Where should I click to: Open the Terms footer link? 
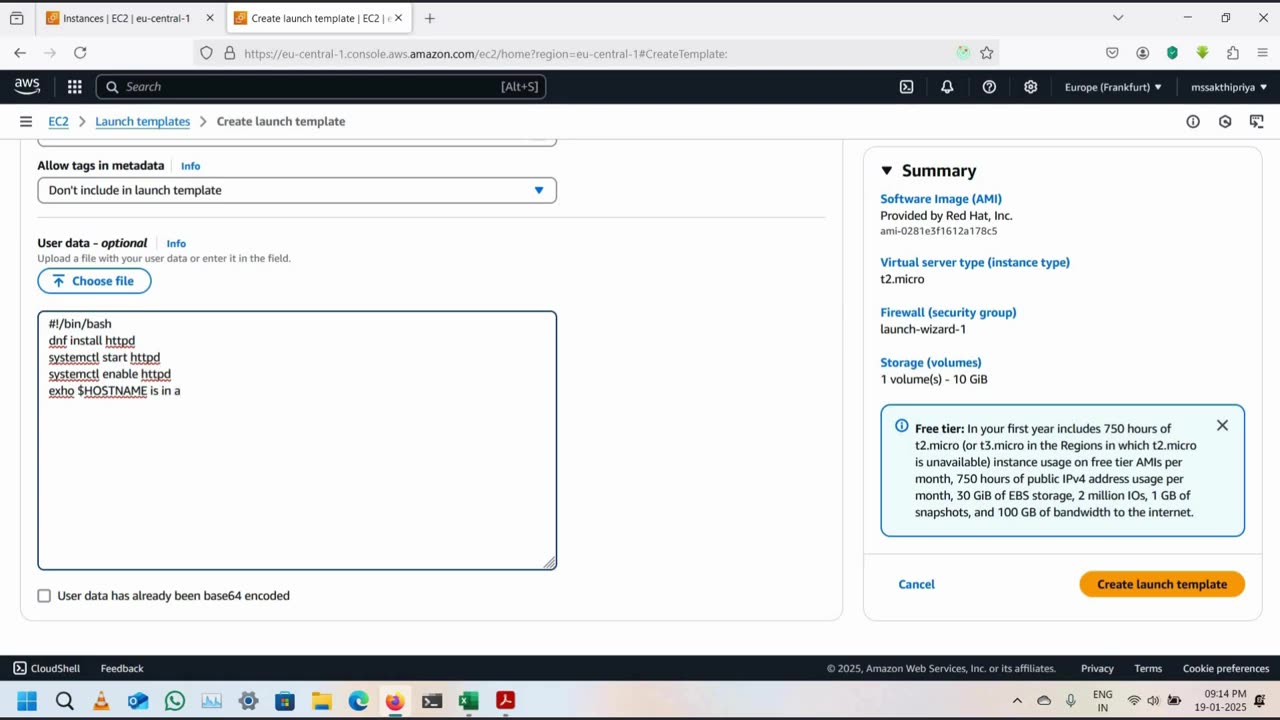[x=1148, y=668]
